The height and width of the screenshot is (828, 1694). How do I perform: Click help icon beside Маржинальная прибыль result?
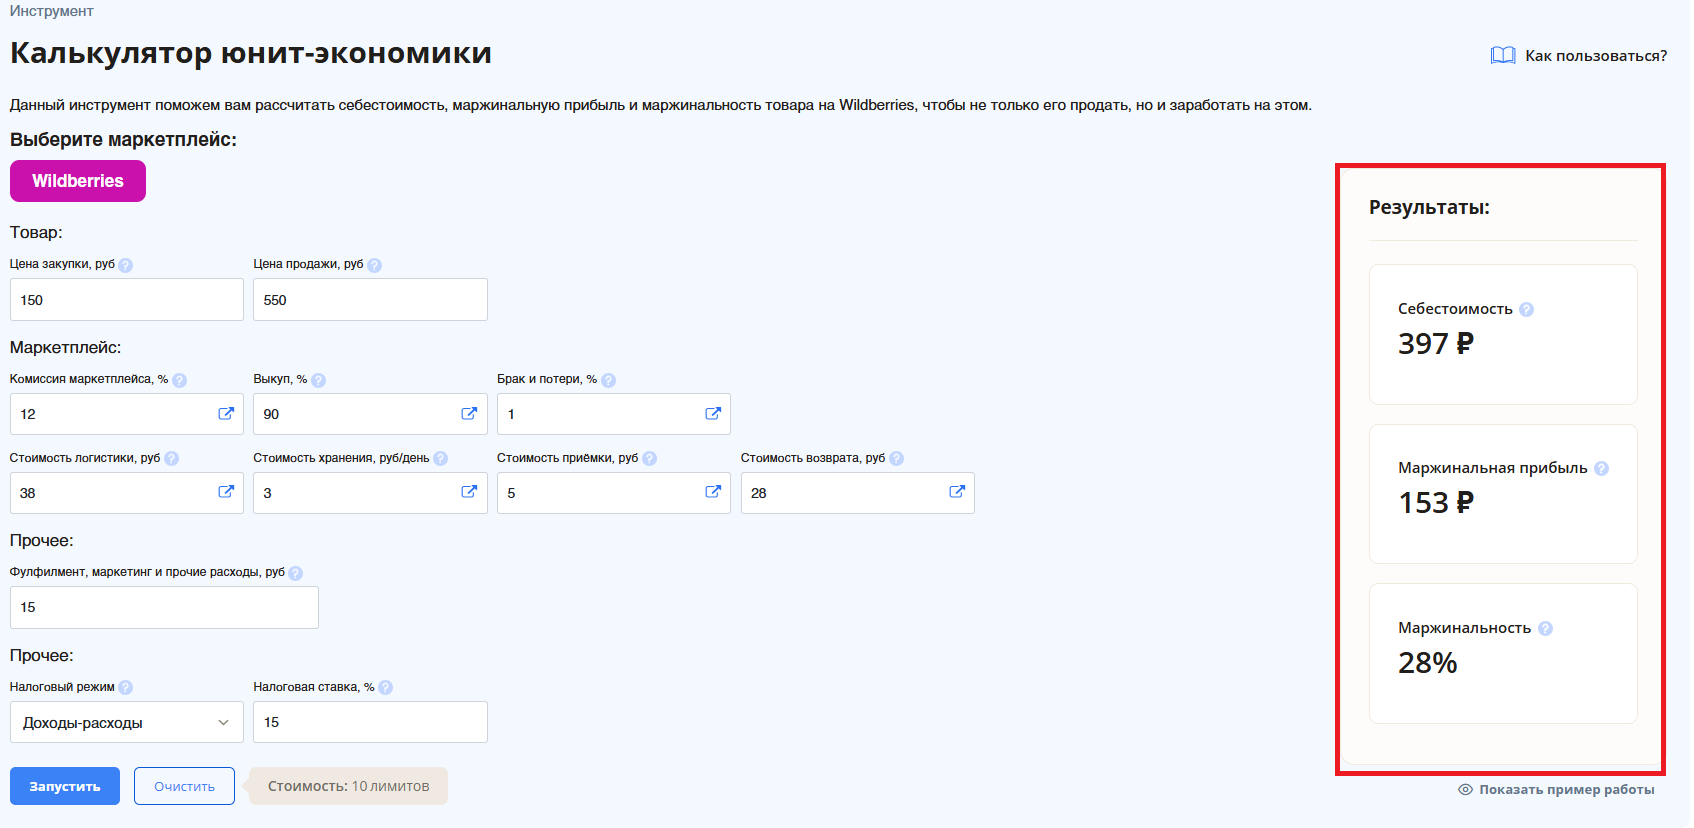click(1601, 469)
